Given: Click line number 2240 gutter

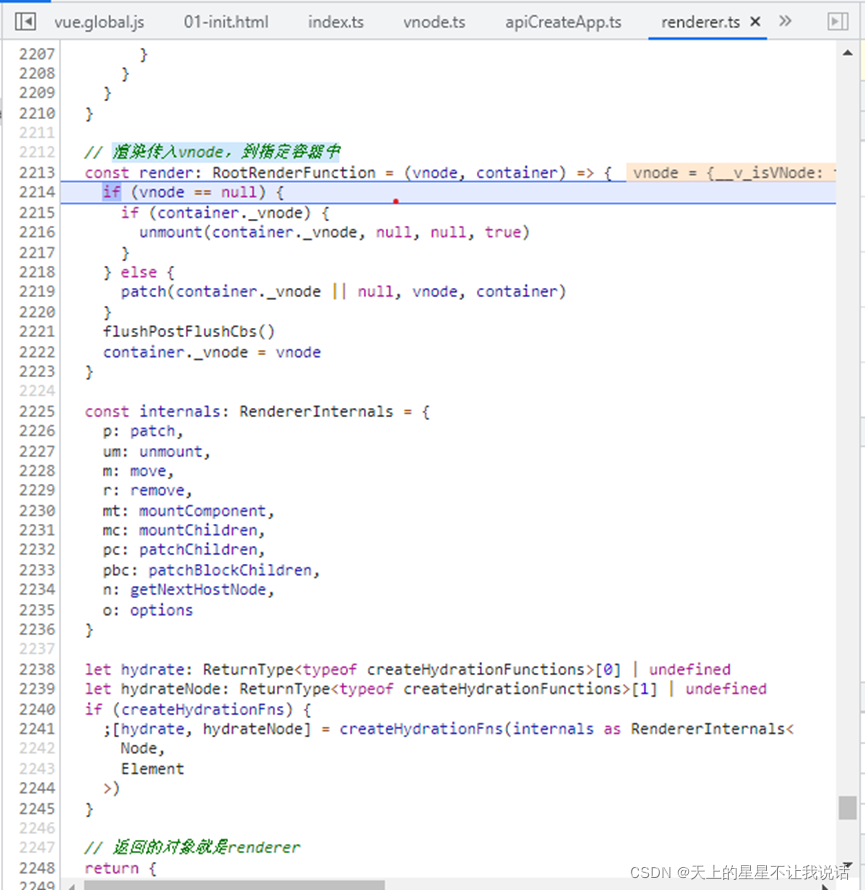Looking at the screenshot, I should 37,710.
